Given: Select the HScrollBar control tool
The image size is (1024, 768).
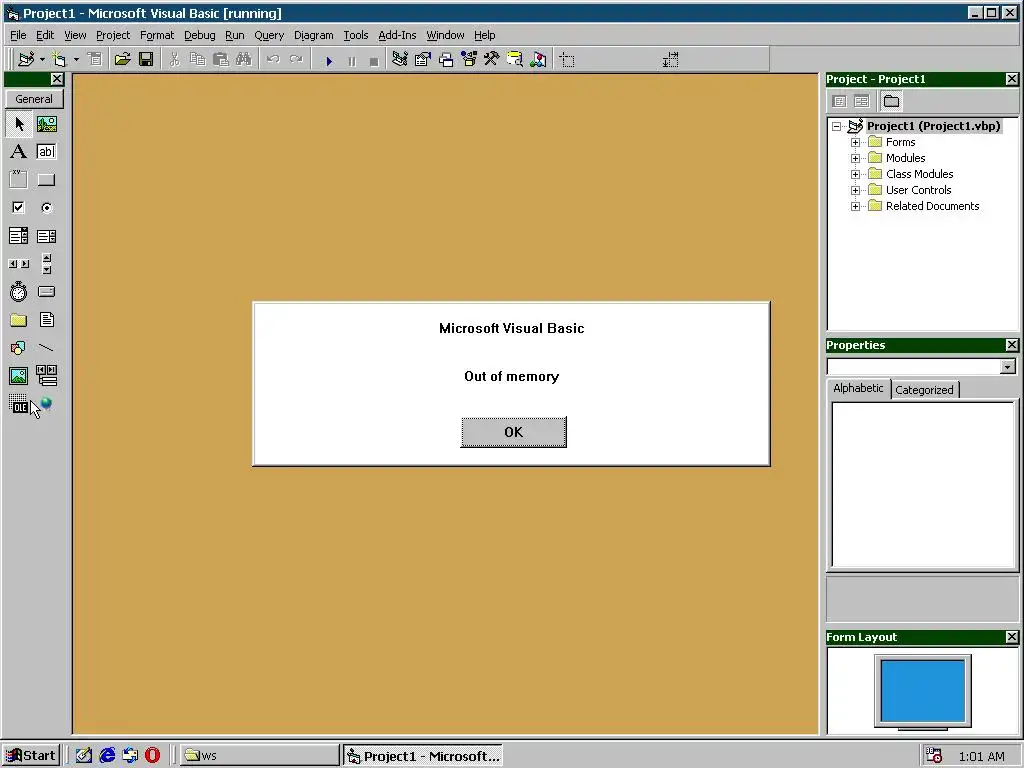Looking at the screenshot, I should (19, 264).
